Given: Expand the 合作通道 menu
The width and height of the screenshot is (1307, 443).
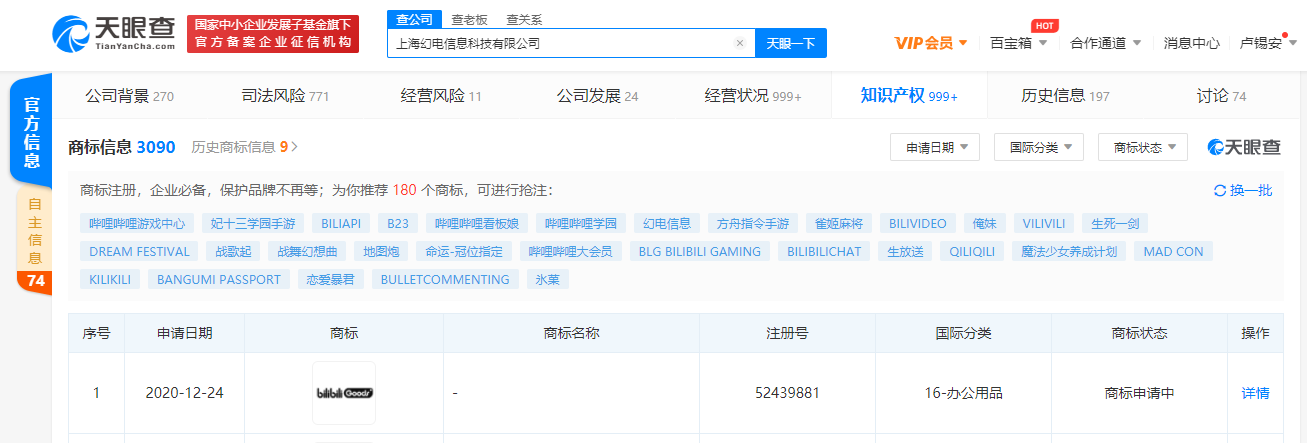Looking at the screenshot, I should click(1105, 43).
